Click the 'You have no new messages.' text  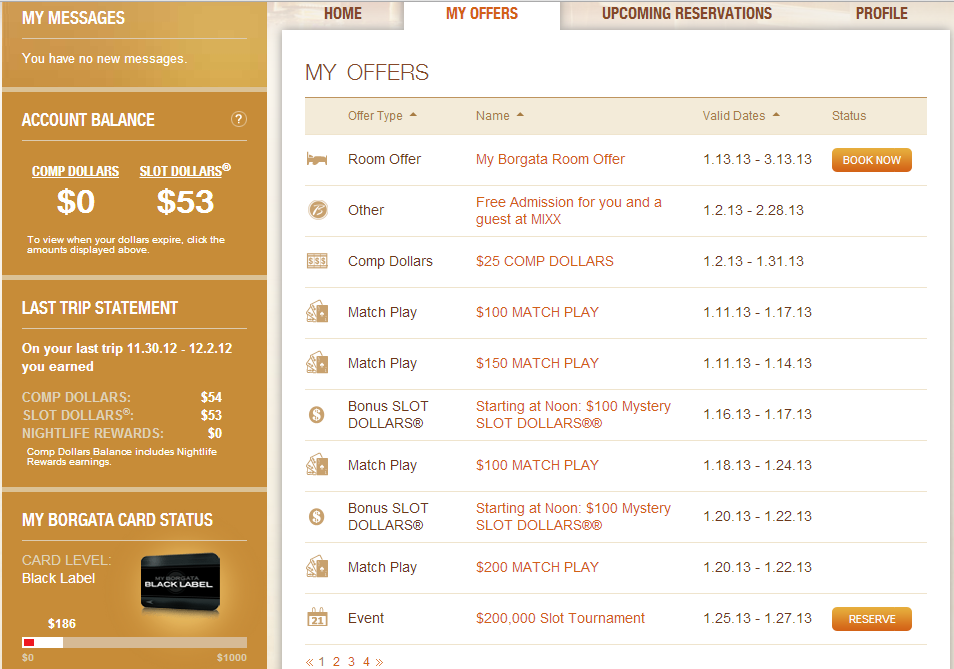coord(105,58)
